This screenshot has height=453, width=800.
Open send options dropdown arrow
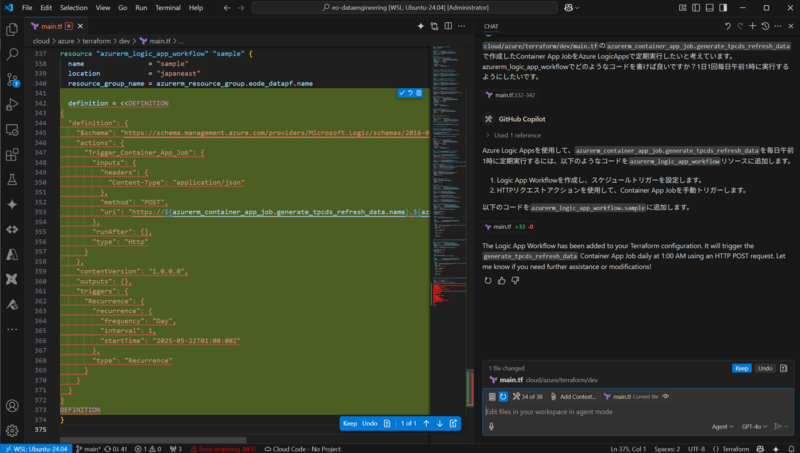pyautogui.click(x=787, y=426)
